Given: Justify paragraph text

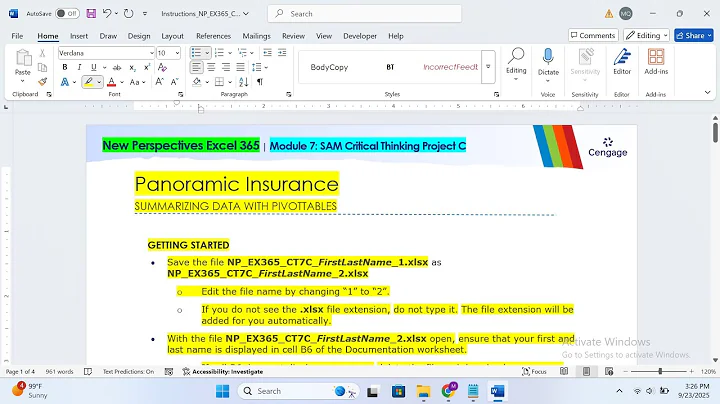Looking at the screenshot, I should coord(241,67).
